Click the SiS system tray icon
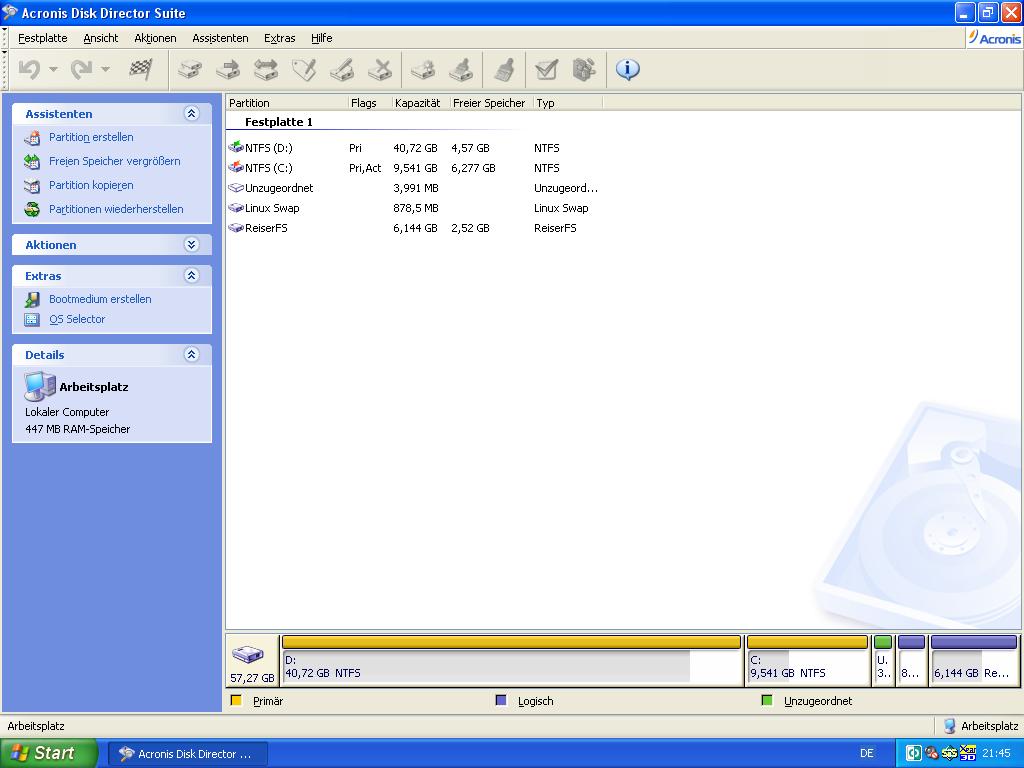The image size is (1024, 768). [x=950, y=753]
